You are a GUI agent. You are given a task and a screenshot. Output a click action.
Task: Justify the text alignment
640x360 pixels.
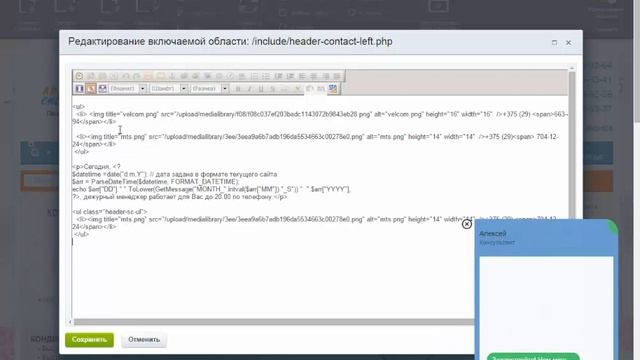click(337, 76)
